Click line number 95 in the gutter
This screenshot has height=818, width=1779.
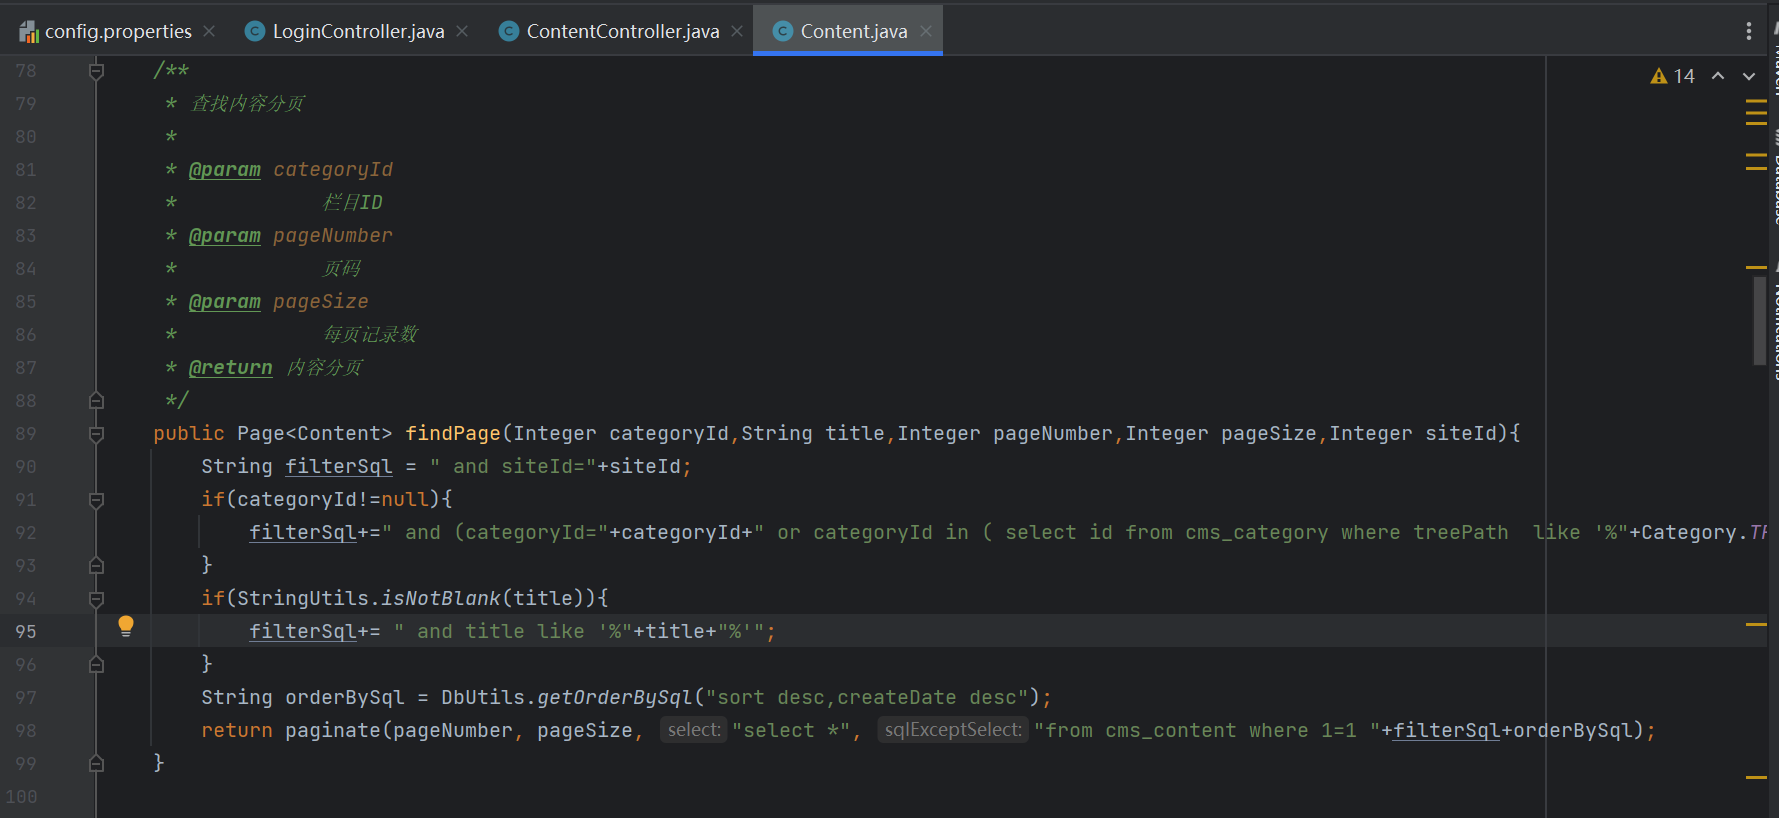coord(26,632)
